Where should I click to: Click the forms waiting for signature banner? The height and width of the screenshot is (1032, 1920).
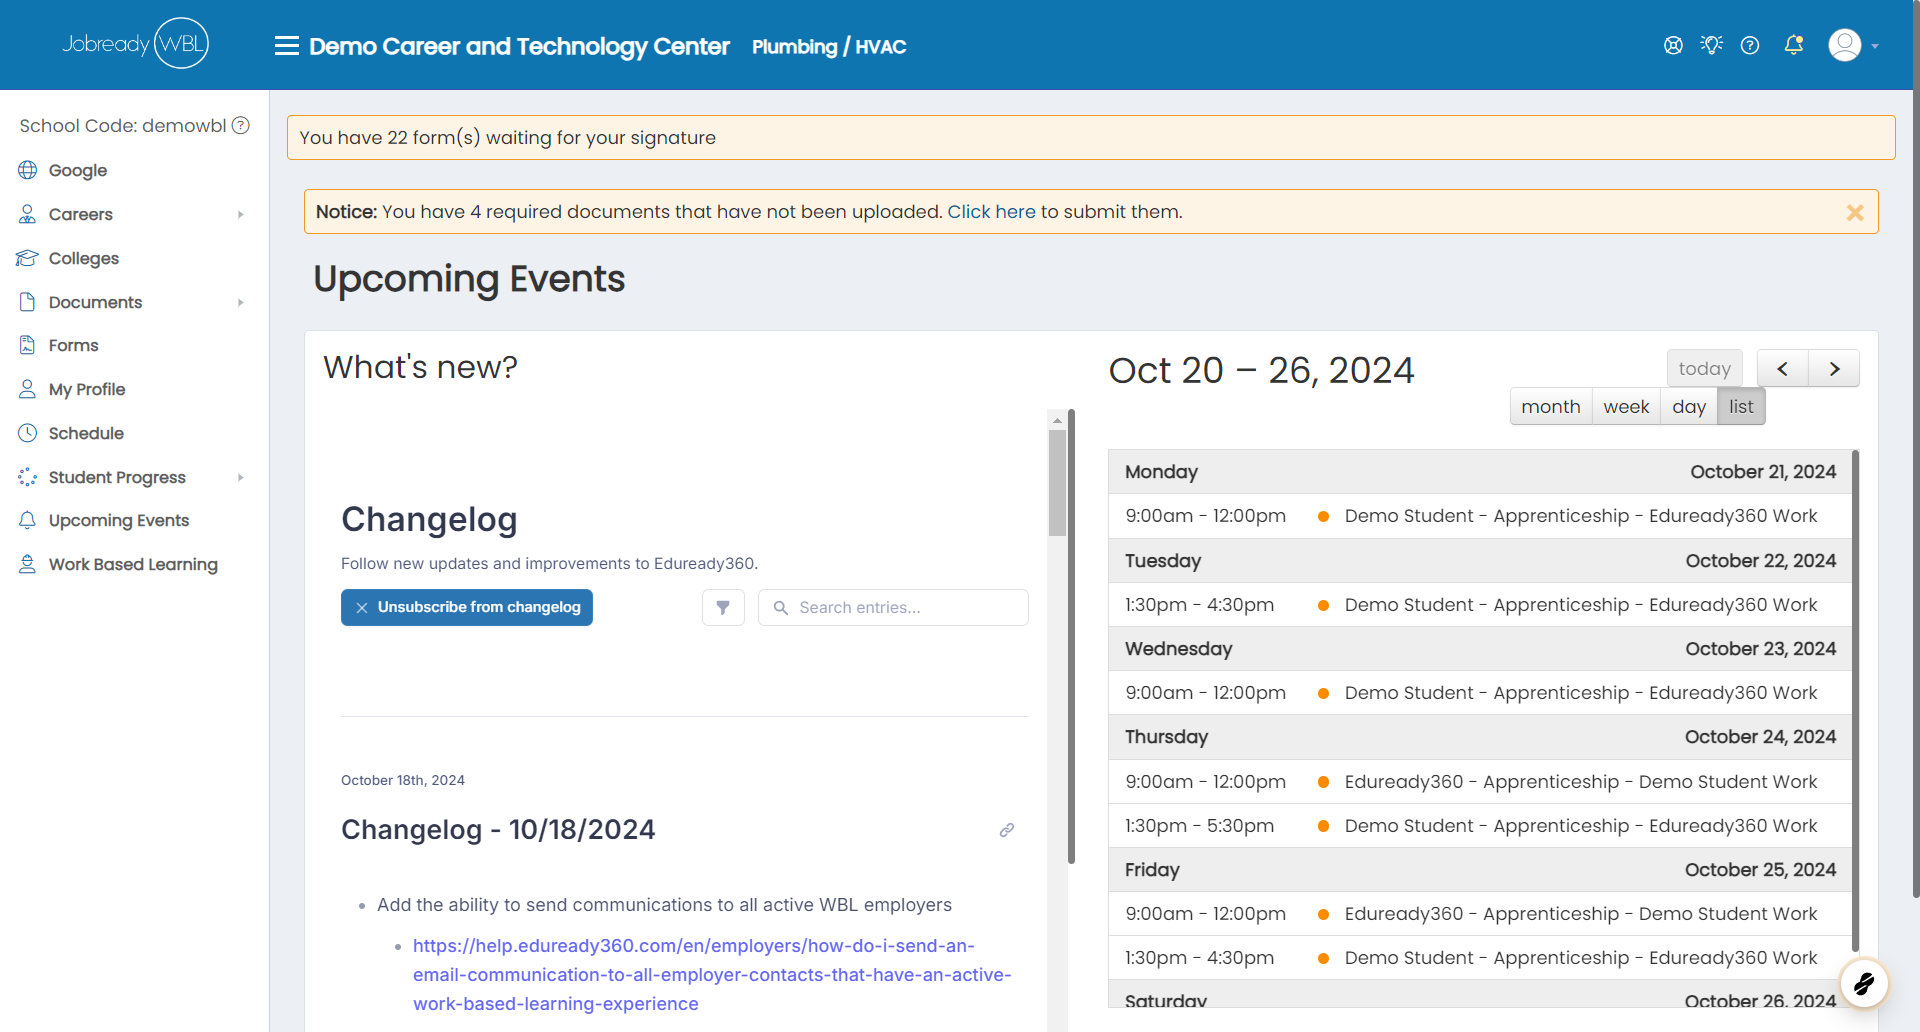pos(1091,137)
